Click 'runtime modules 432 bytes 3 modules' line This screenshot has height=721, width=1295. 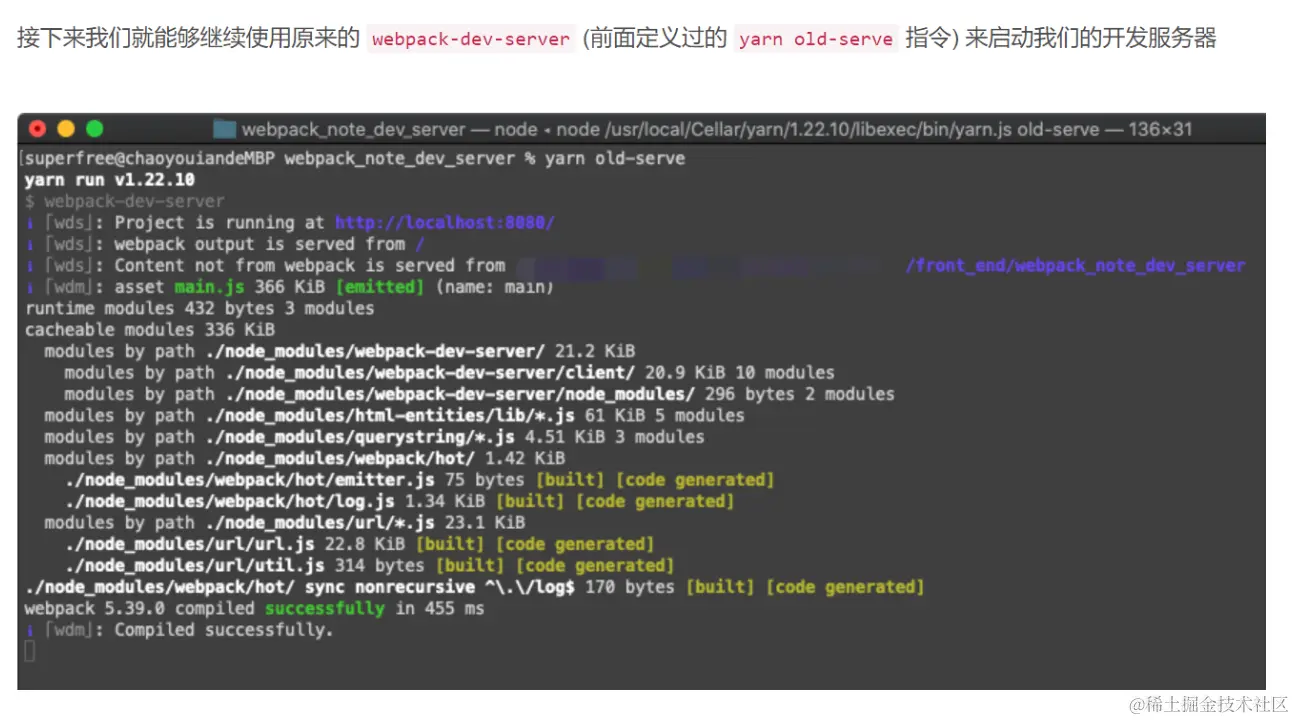pos(200,309)
